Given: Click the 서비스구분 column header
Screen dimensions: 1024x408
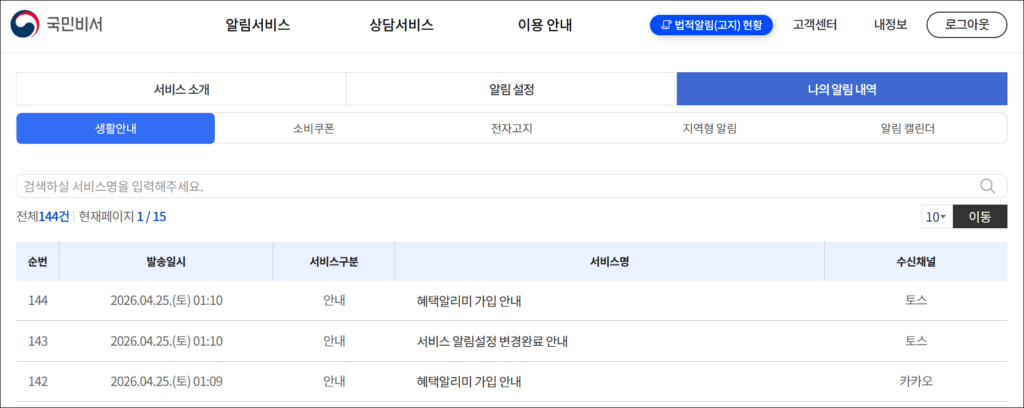Looking at the screenshot, I should click(x=334, y=262).
